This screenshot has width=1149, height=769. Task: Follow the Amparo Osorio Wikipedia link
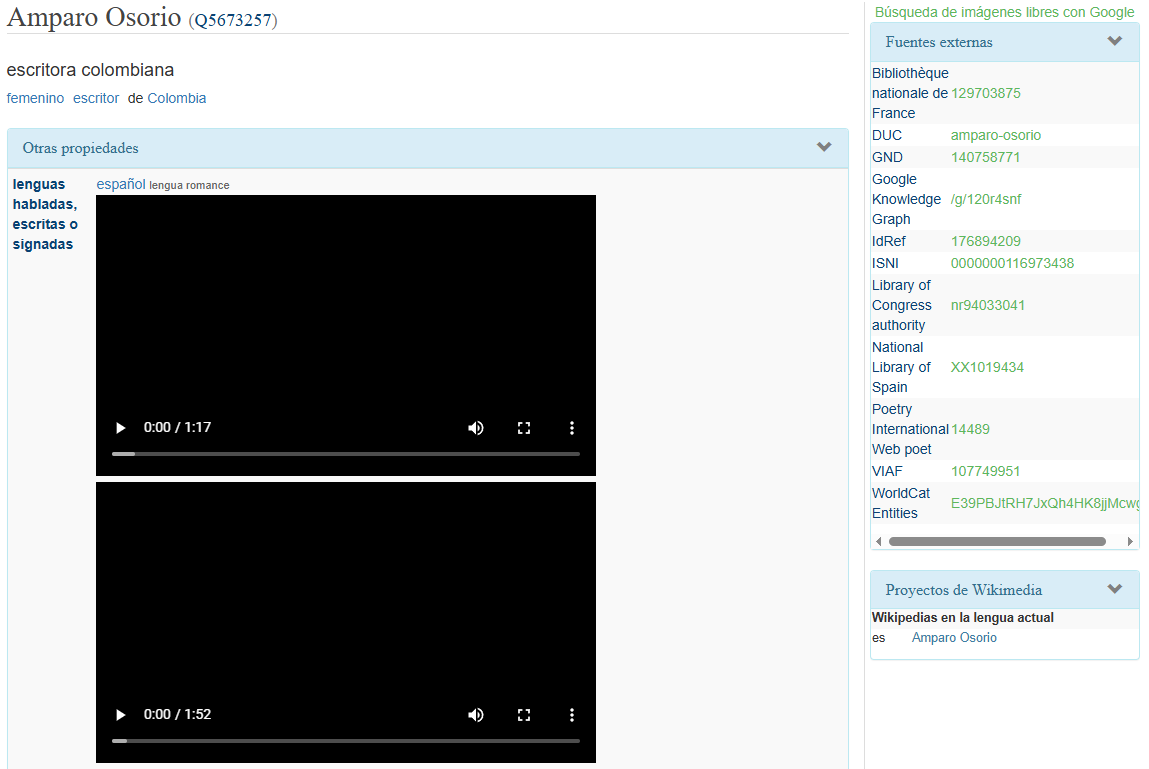(x=954, y=638)
